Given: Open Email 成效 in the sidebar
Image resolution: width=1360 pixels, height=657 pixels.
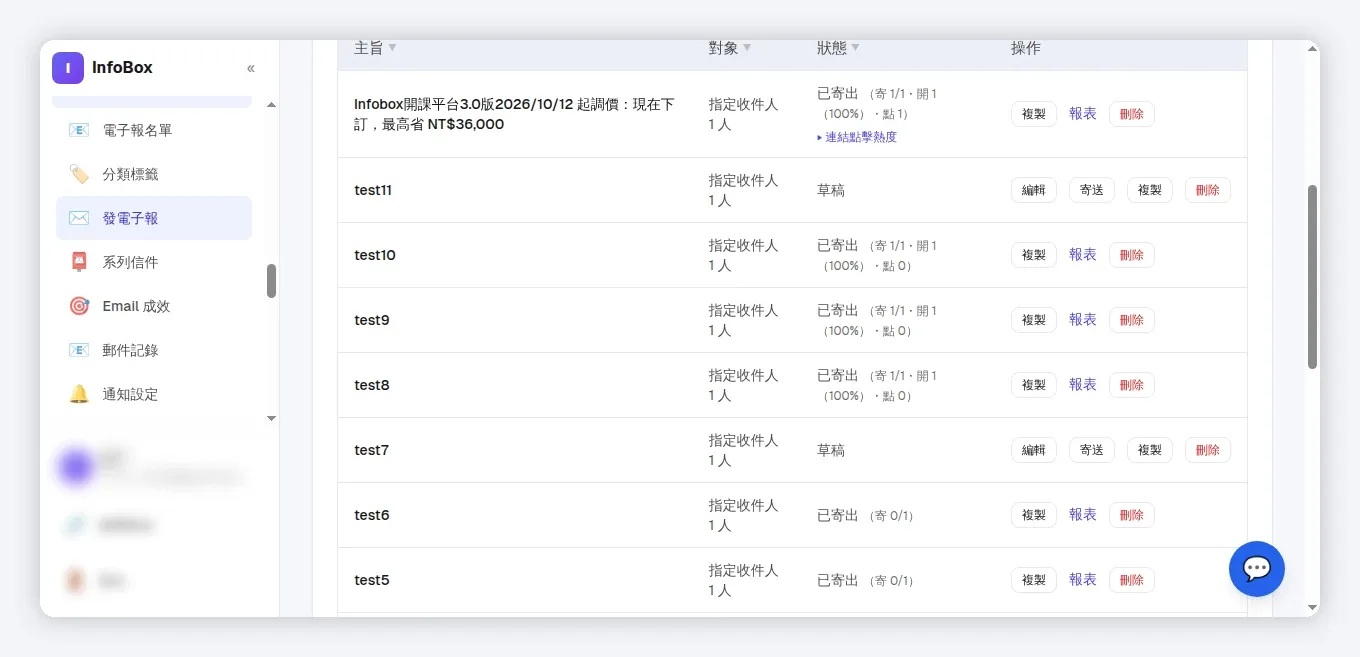Looking at the screenshot, I should [x=154, y=306].
